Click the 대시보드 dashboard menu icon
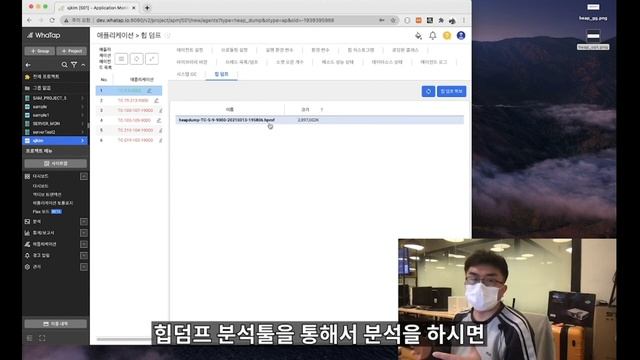Viewport: 640px width, 360px height. (27, 176)
